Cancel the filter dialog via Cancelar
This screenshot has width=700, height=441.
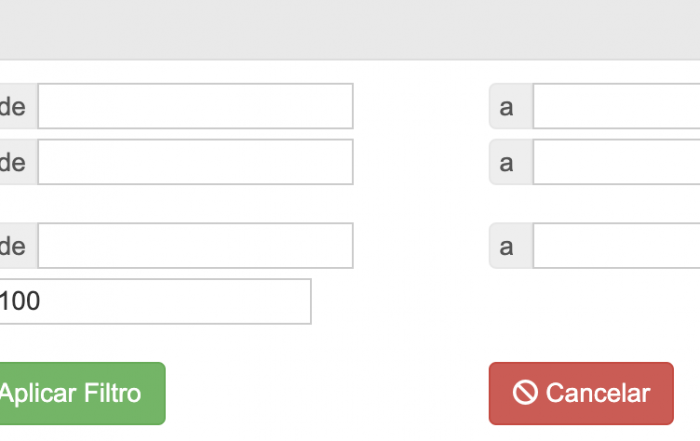(x=581, y=393)
